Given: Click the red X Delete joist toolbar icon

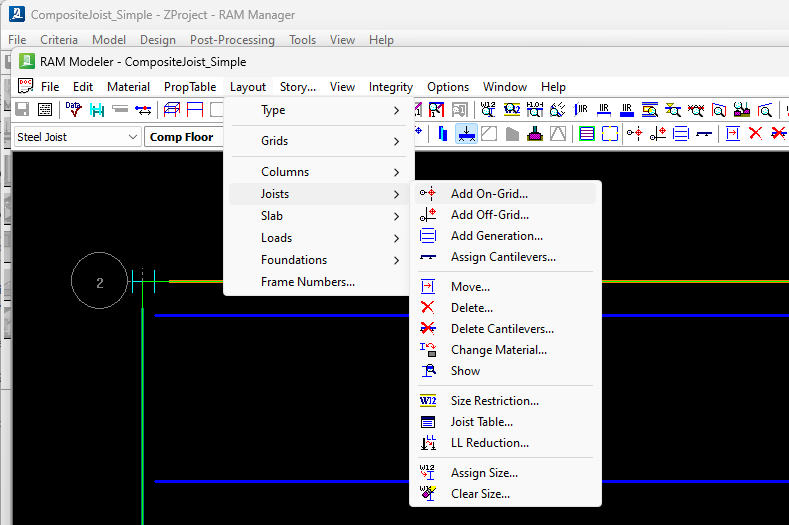Looking at the screenshot, I should (x=756, y=134).
